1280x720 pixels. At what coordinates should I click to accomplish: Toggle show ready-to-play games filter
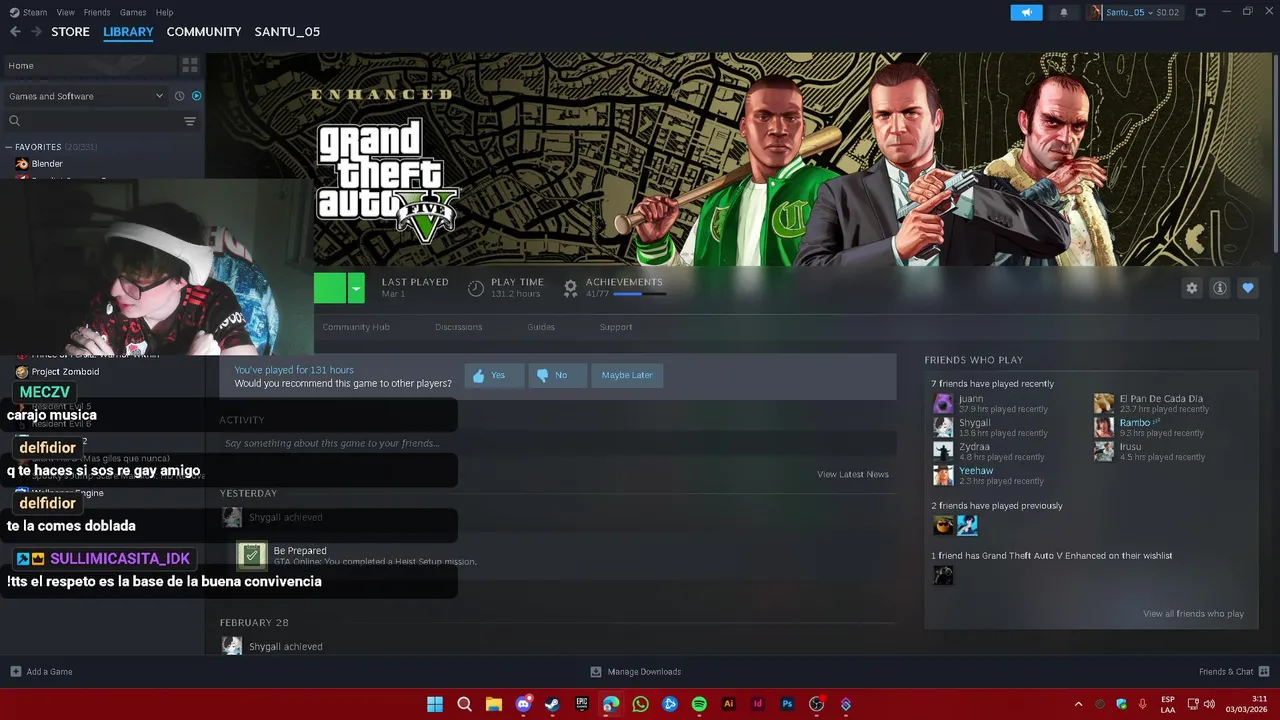[x=196, y=96]
